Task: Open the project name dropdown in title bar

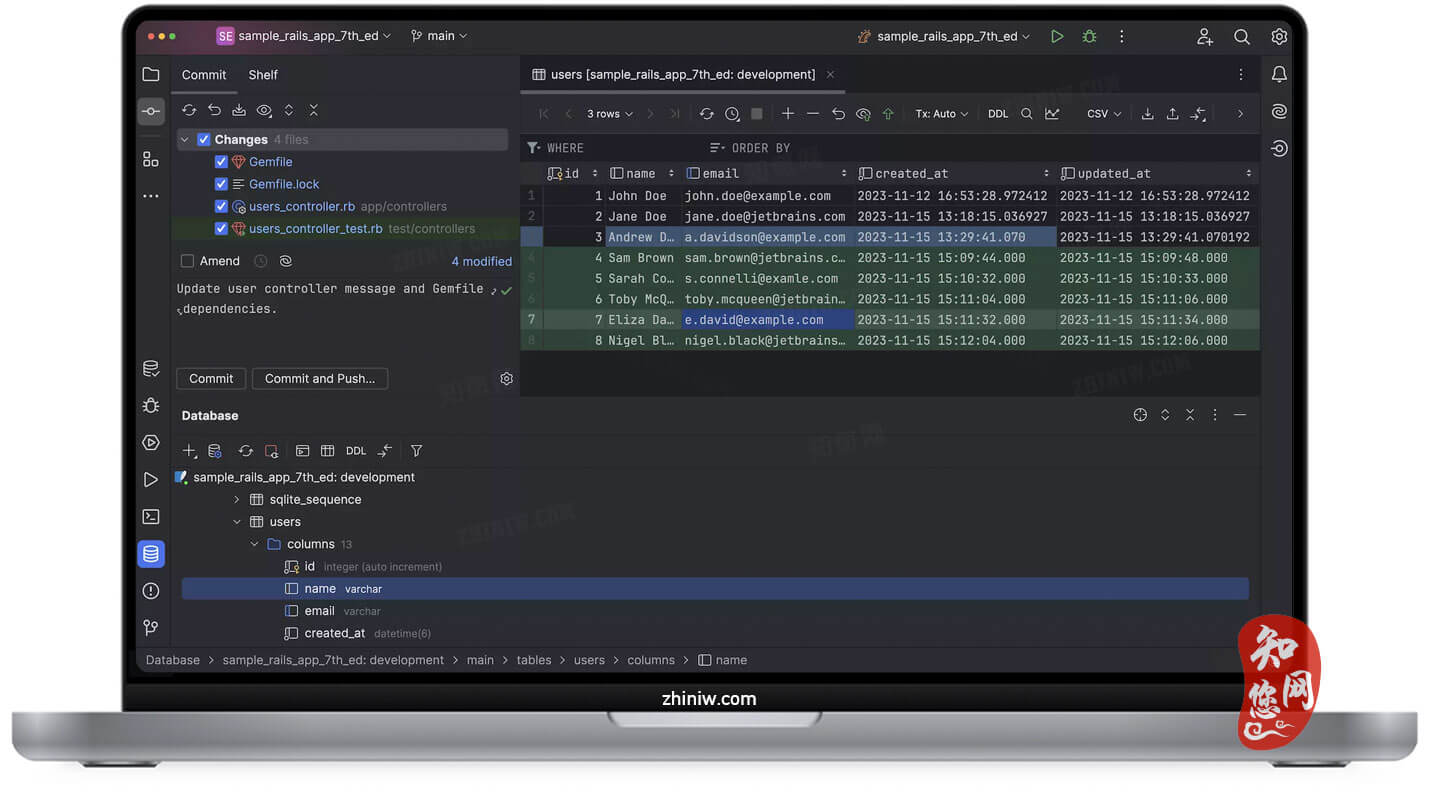Action: (304, 36)
